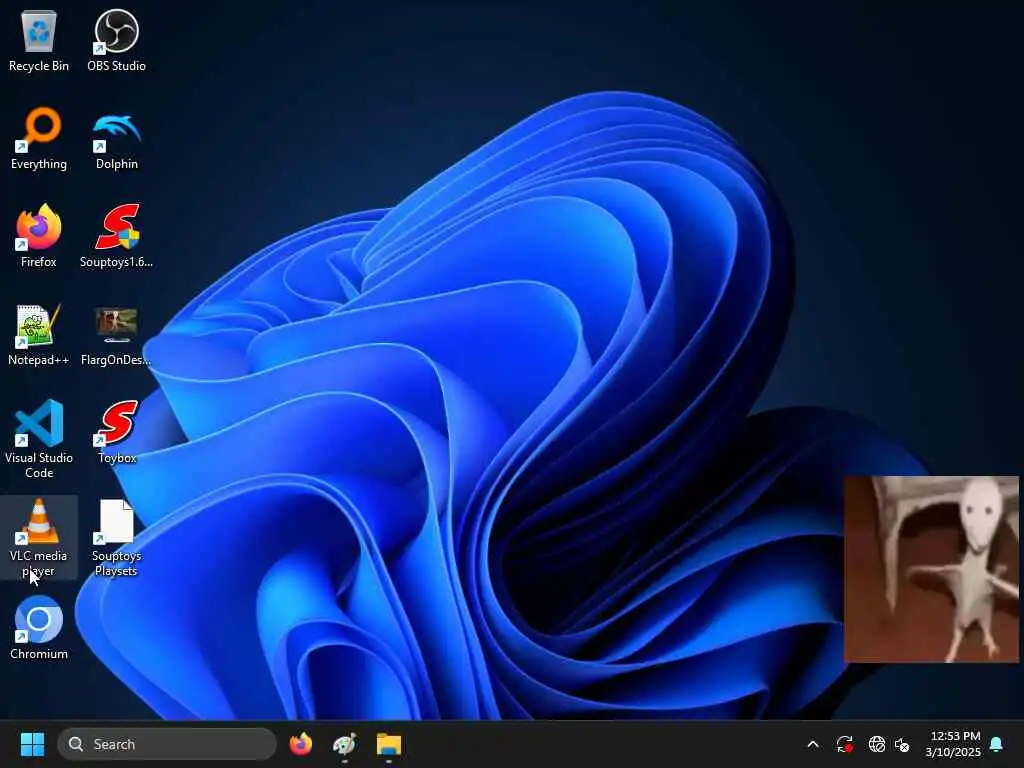Open File Explorer from the taskbar
Viewport: 1024px width, 768px height.
[389, 744]
